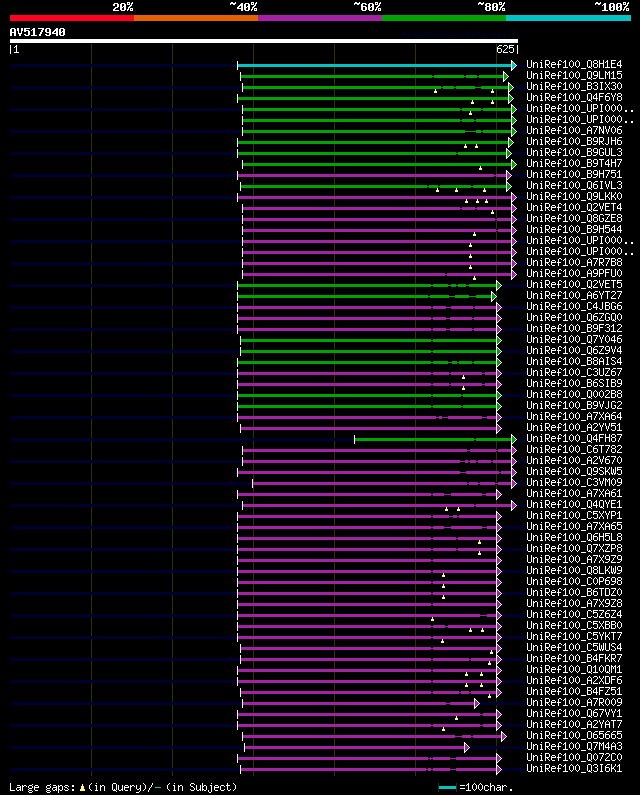Choose the UniRef100_C4JBG6 entry
Image resolution: width=640 pixels, height=795 pixels.
[x=574, y=306]
